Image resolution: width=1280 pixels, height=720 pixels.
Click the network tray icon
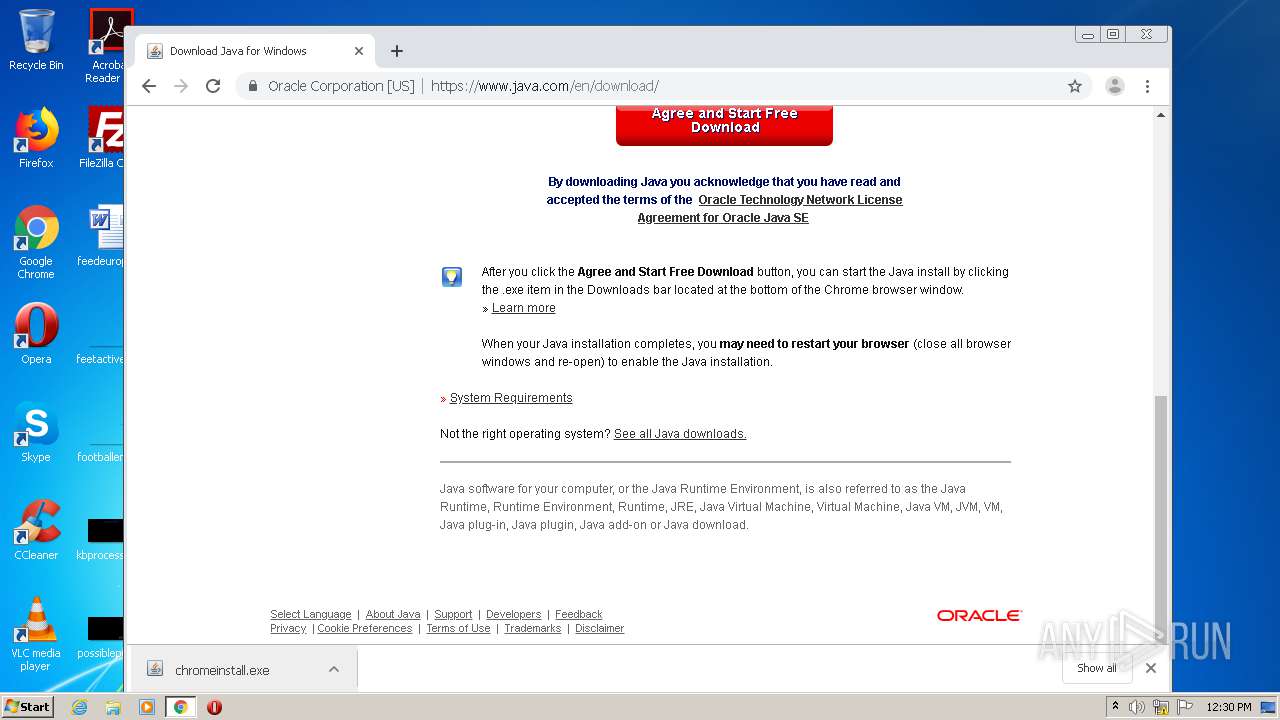coord(1161,707)
